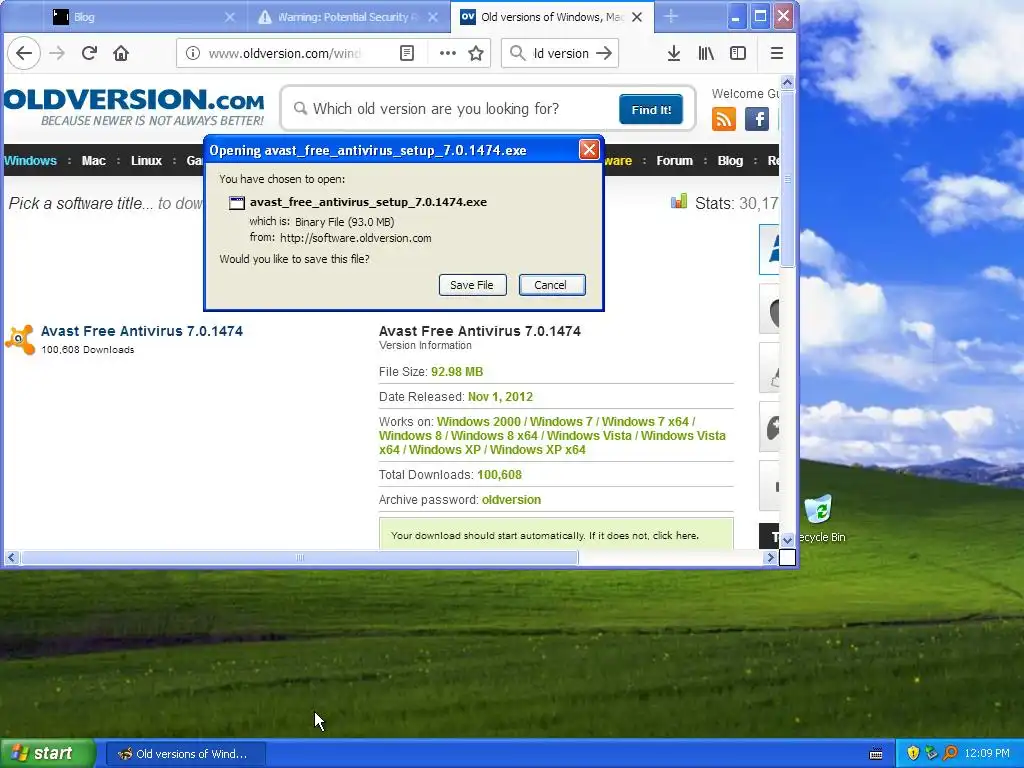Open a new tab with plus icon
The height and width of the screenshot is (768, 1024).
[671, 16]
